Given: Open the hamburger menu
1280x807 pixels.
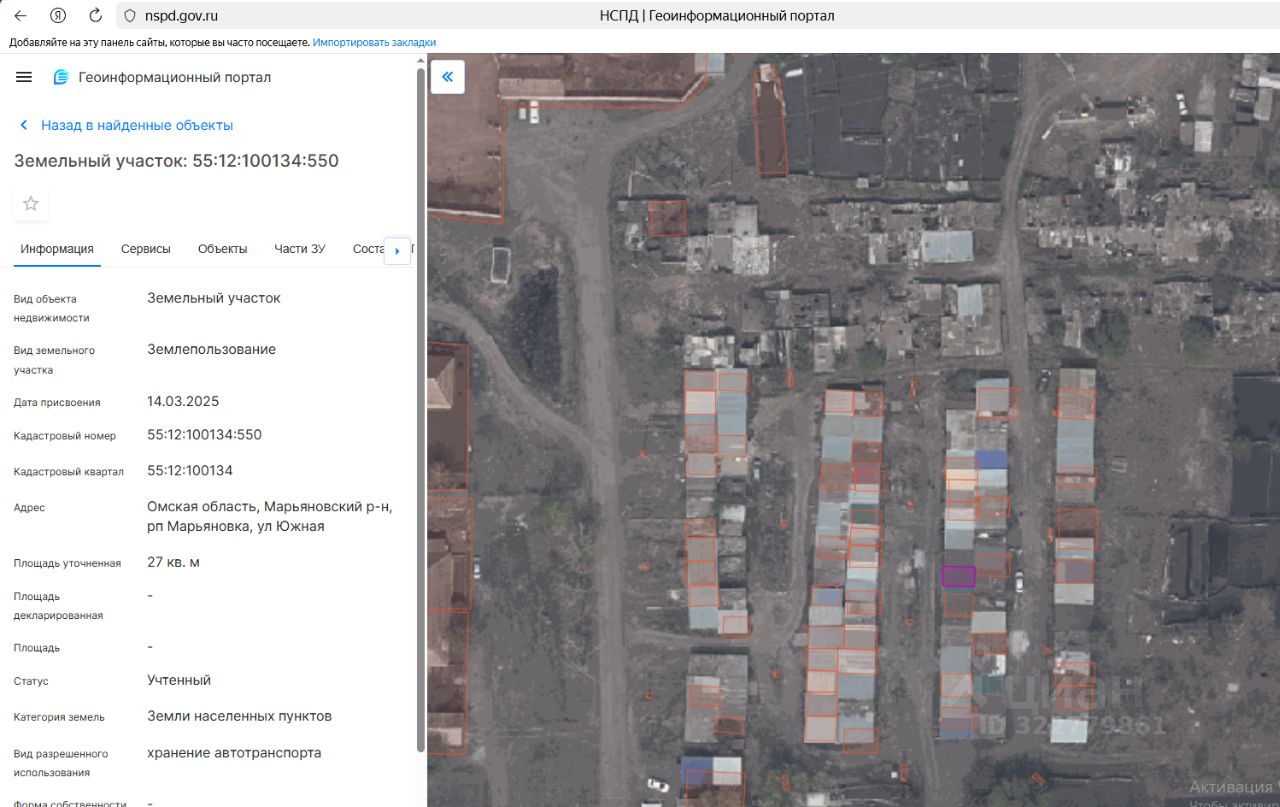Looking at the screenshot, I should tap(24, 77).
